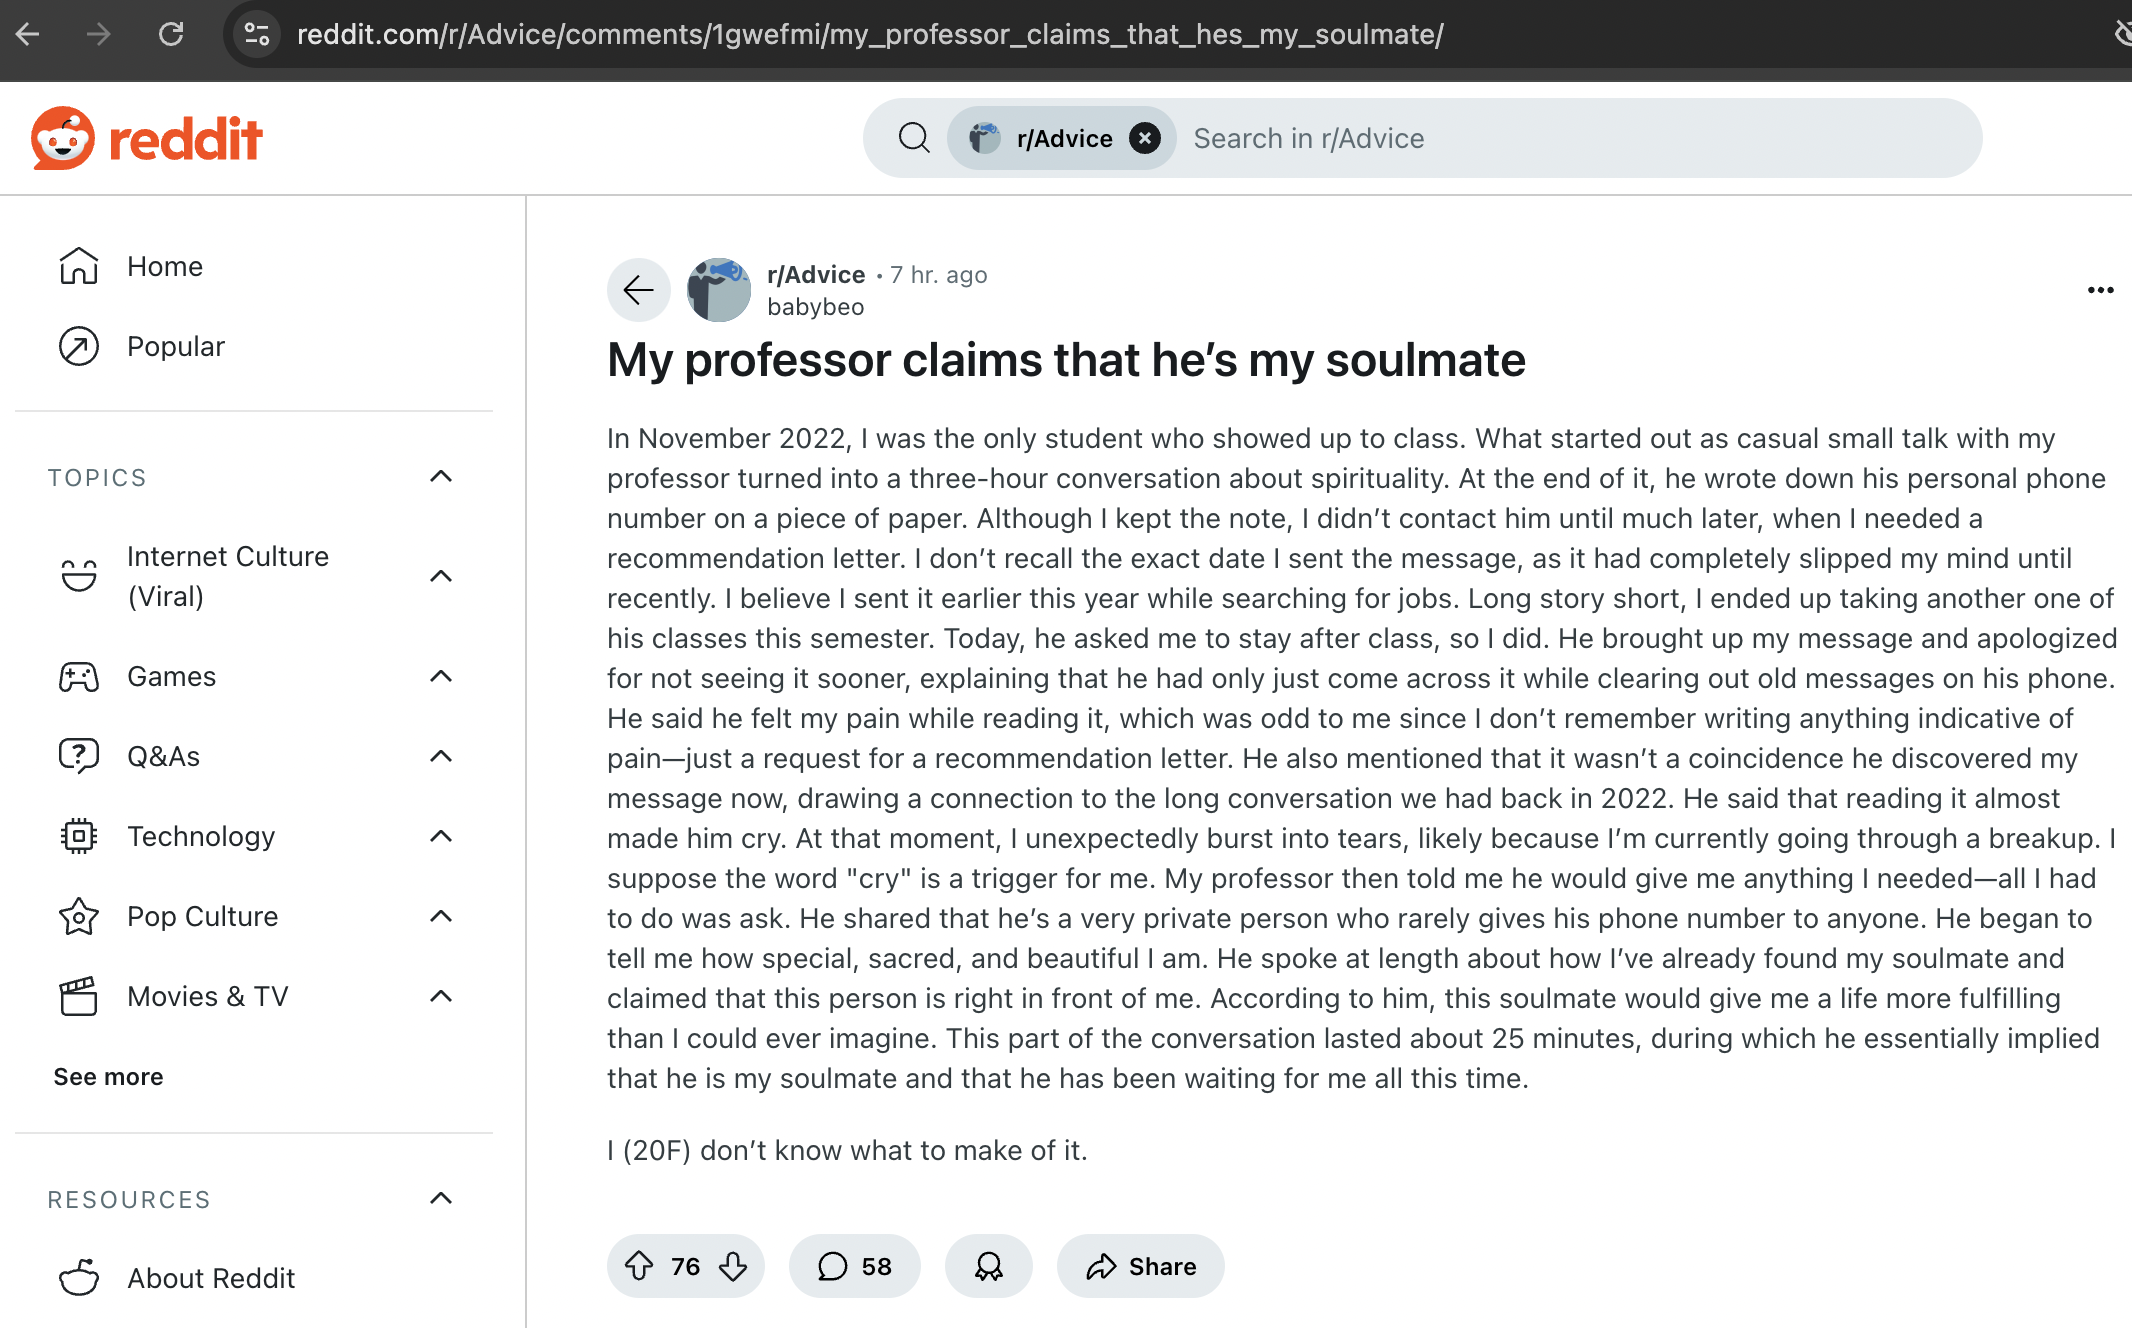This screenshot has height=1328, width=2132.
Task: Share this post
Action: 1140,1266
